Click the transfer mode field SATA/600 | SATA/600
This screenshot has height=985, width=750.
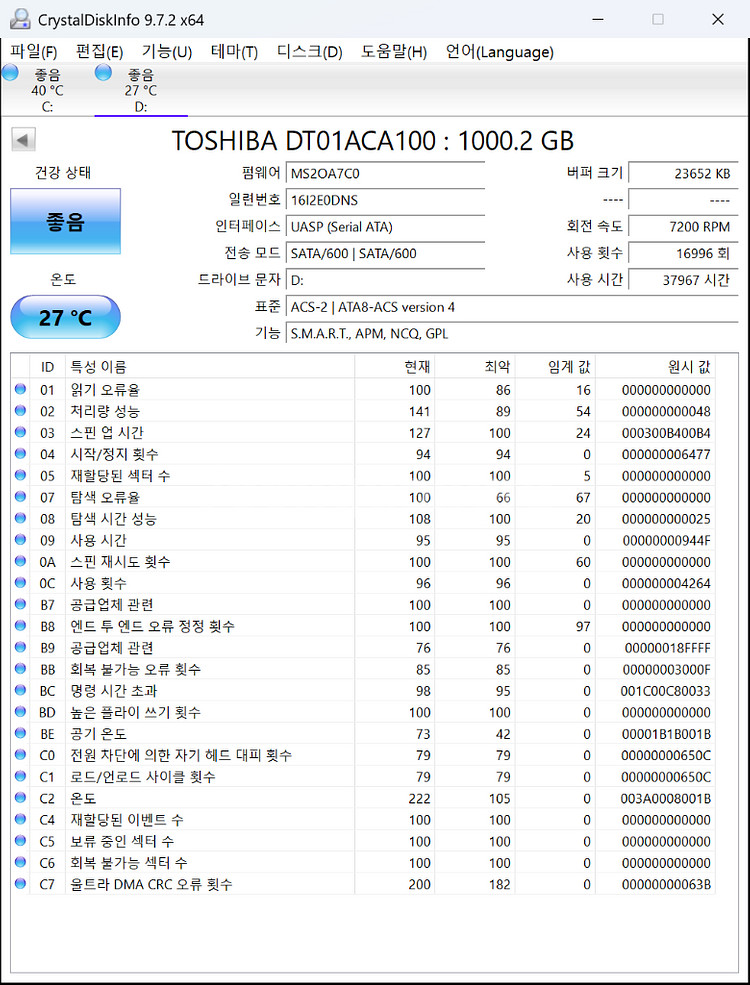click(384, 254)
